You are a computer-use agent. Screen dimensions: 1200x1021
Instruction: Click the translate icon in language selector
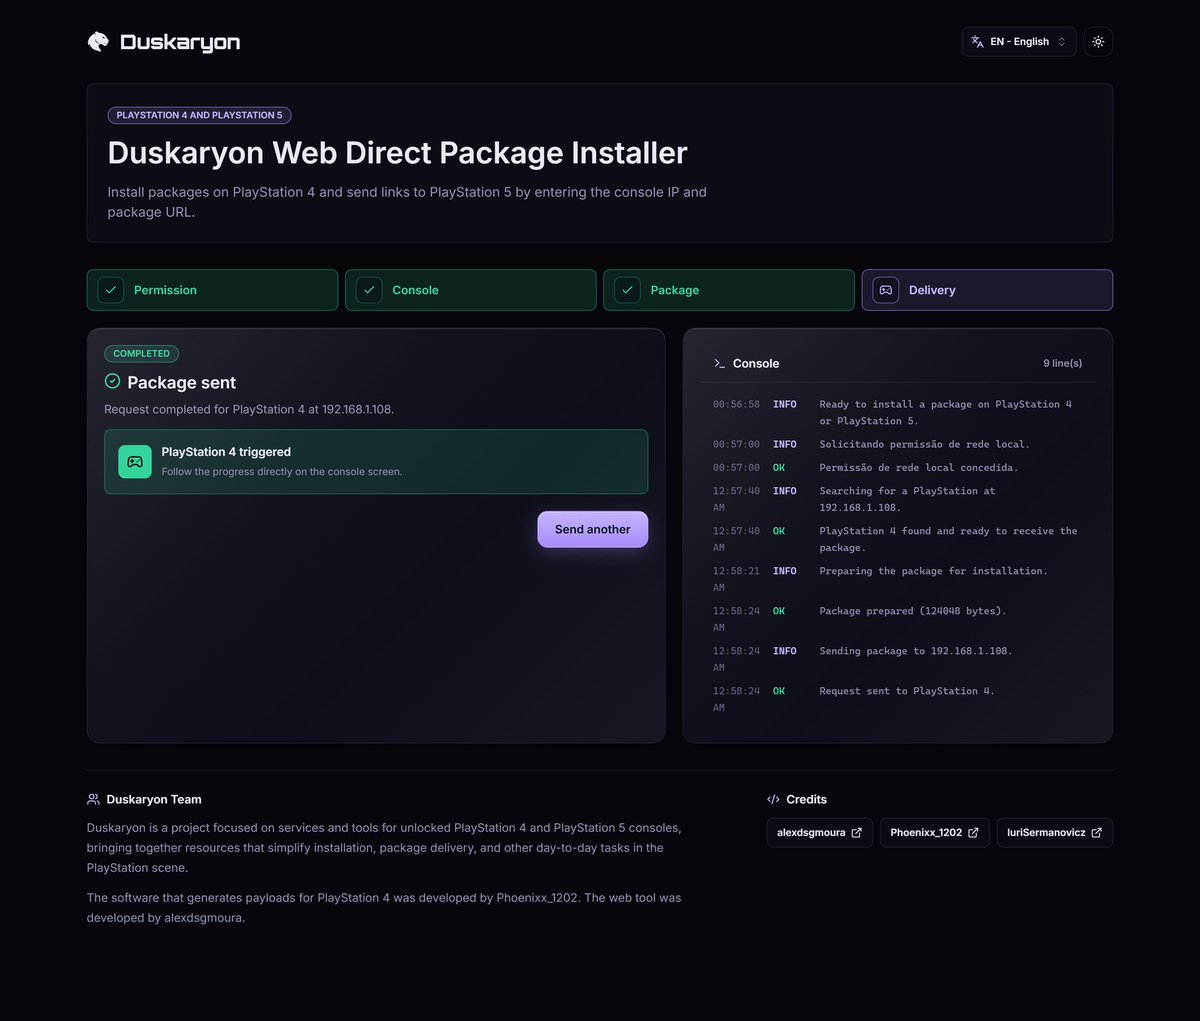click(977, 41)
